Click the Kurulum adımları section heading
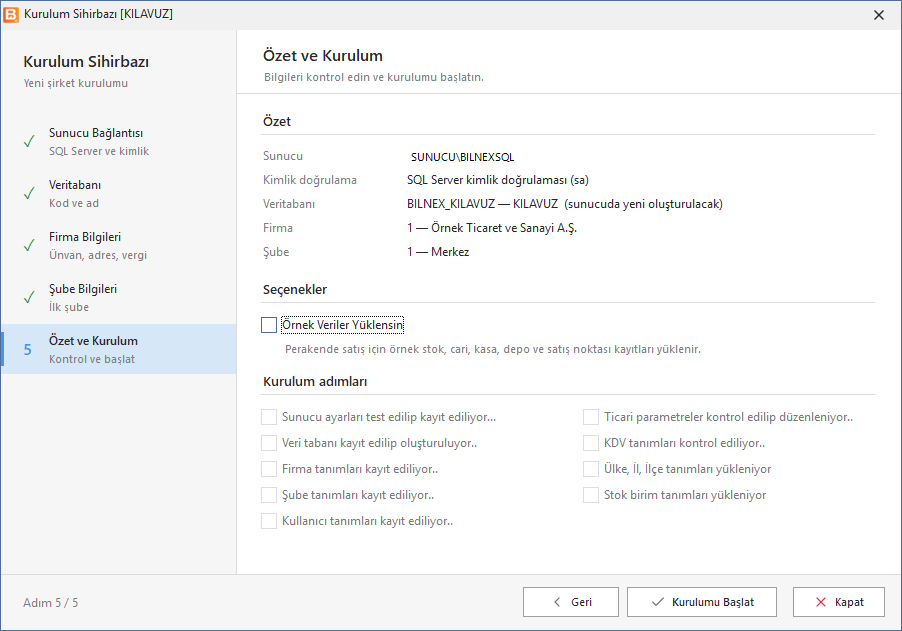This screenshot has width=902, height=631. (315, 381)
